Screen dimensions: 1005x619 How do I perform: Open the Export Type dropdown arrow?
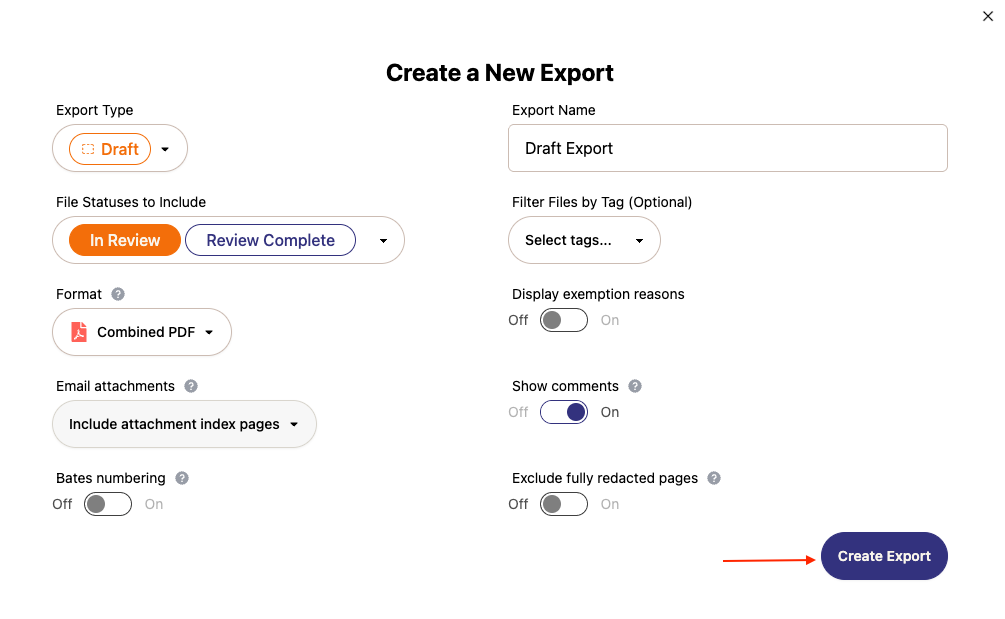(x=165, y=149)
